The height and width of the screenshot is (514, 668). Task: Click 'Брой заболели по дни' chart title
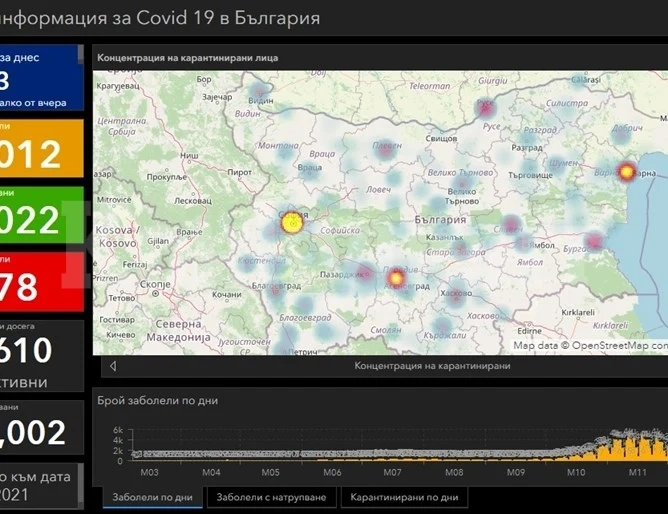tap(157, 401)
